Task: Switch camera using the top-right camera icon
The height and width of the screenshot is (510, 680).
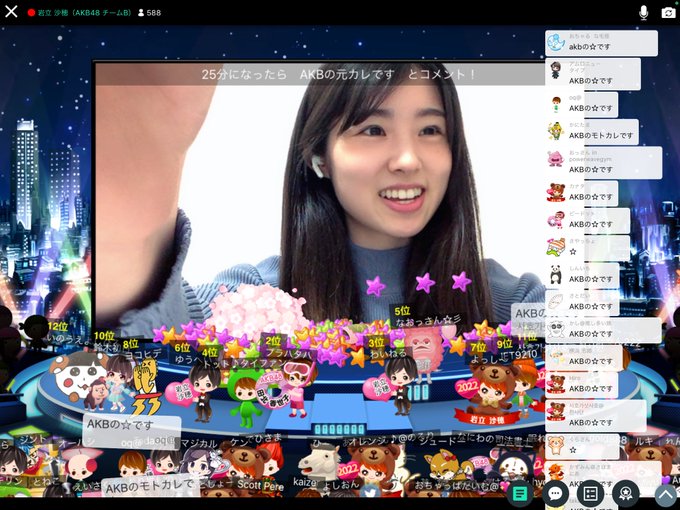Action: tap(669, 13)
